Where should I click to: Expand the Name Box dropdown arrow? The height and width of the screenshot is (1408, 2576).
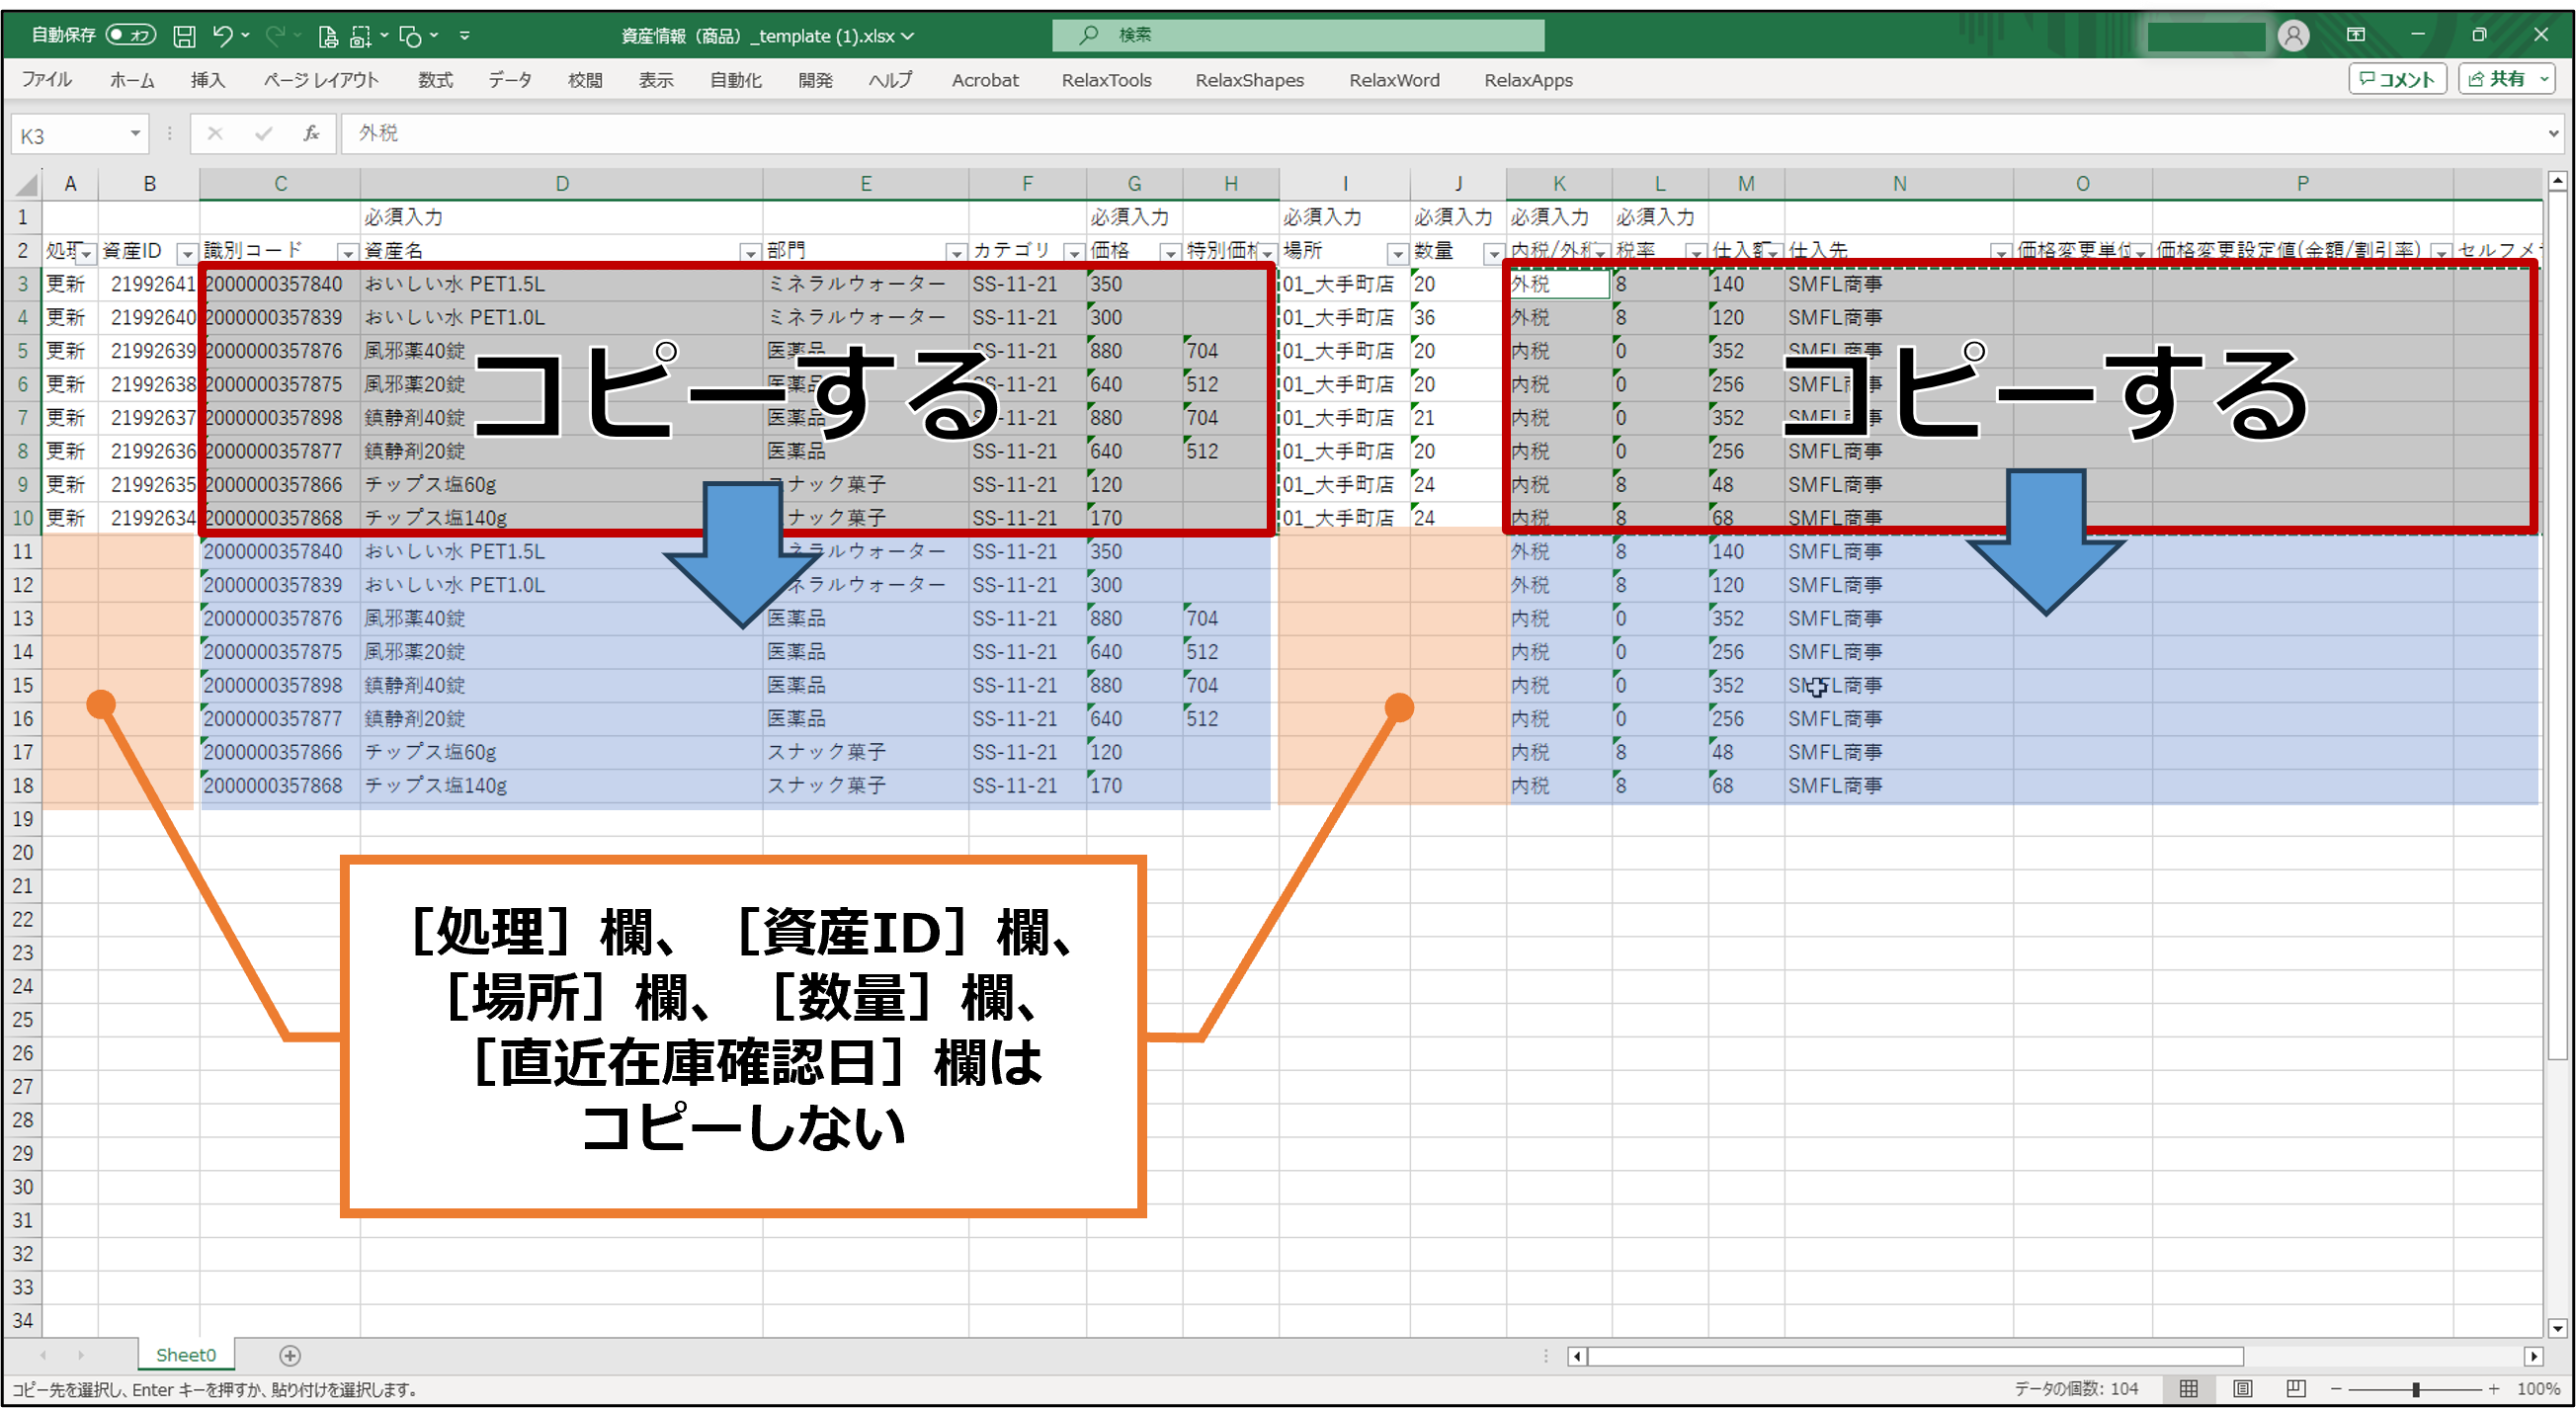(x=135, y=133)
